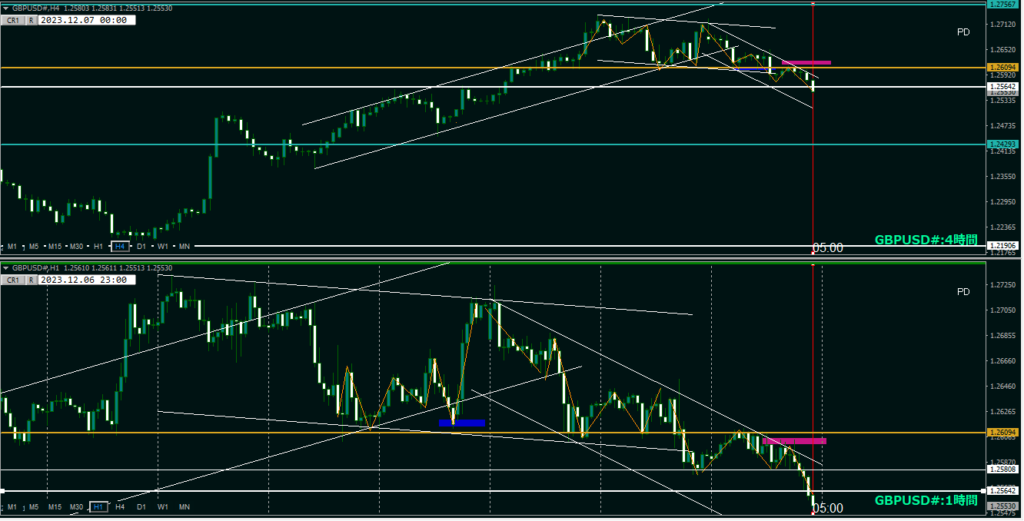Switch lower chart to M1 timeframe
Viewport: 1024px width, 521px height.
click(12, 507)
